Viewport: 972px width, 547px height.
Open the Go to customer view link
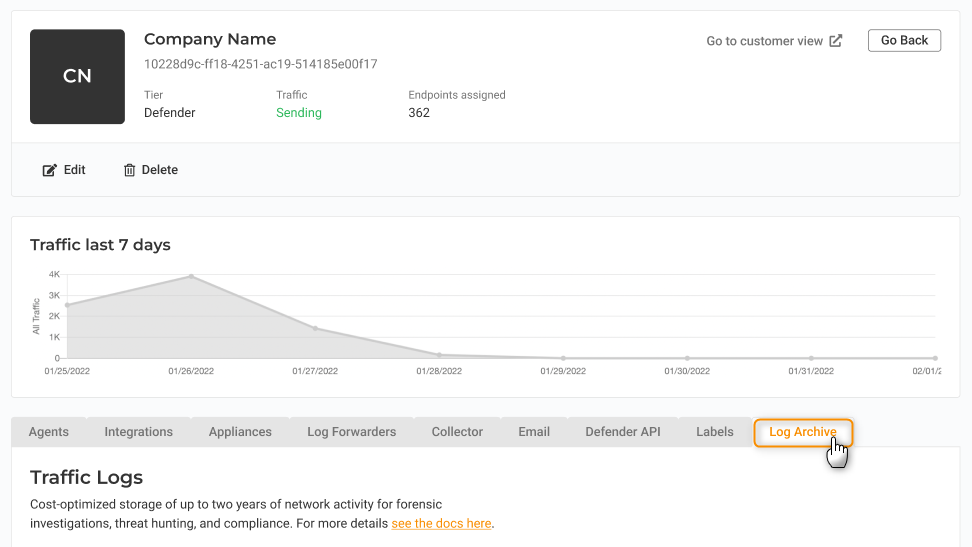pyautogui.click(x=765, y=41)
